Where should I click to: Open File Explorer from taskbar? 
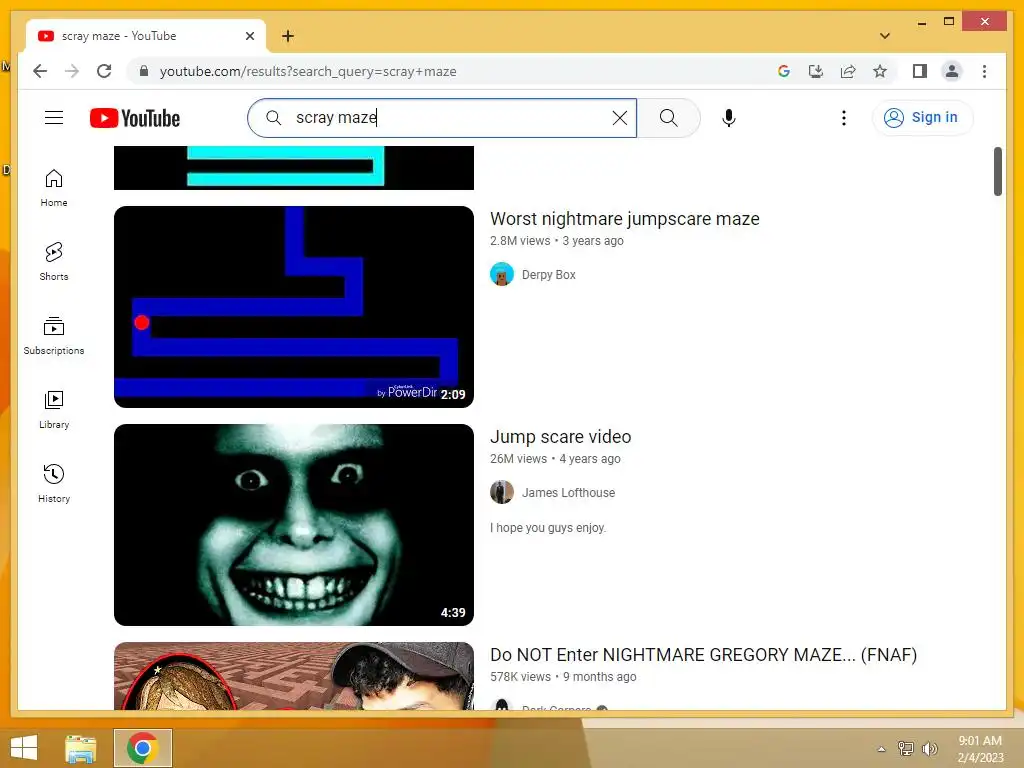[80, 748]
